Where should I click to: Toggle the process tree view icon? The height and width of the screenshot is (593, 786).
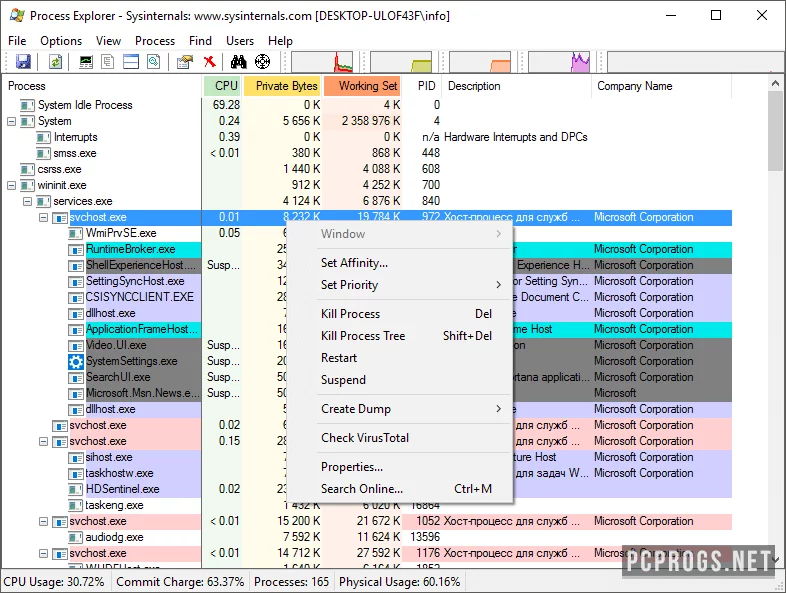pos(108,62)
